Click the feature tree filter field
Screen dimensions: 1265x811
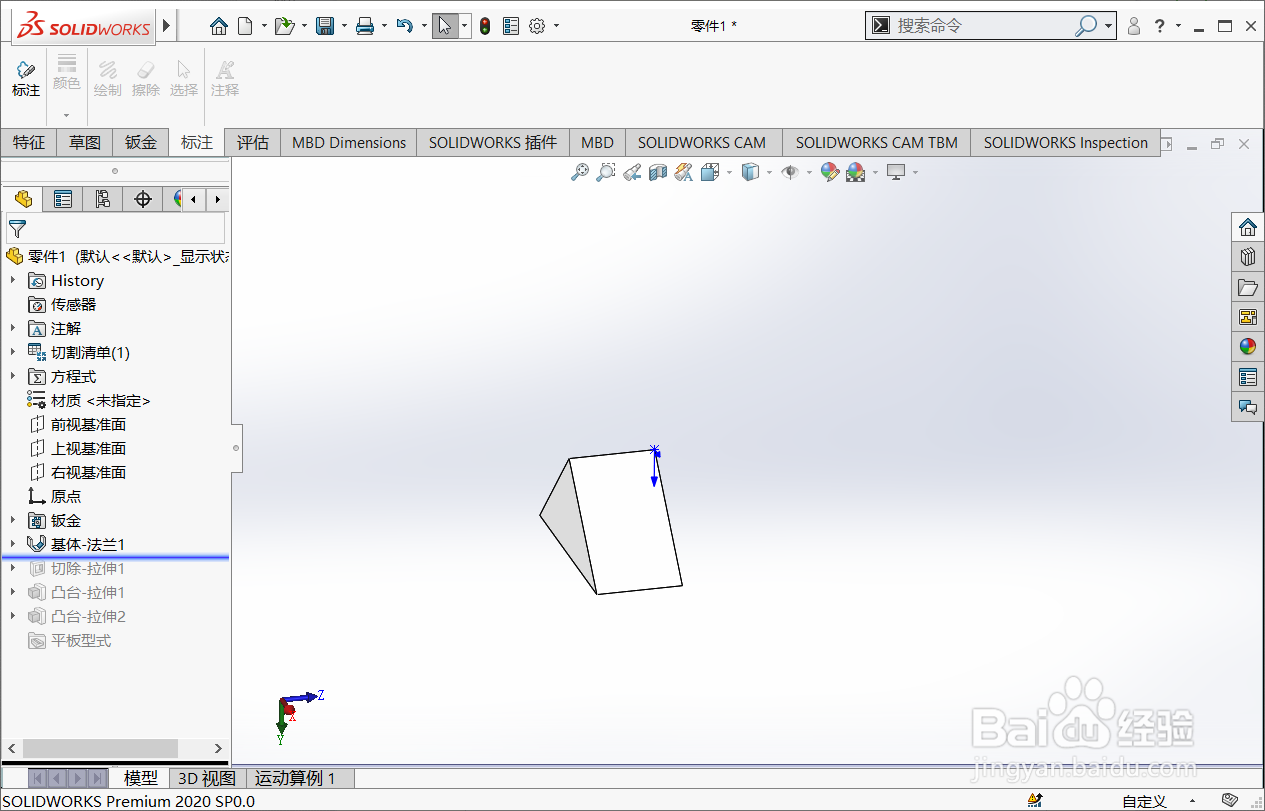point(116,229)
